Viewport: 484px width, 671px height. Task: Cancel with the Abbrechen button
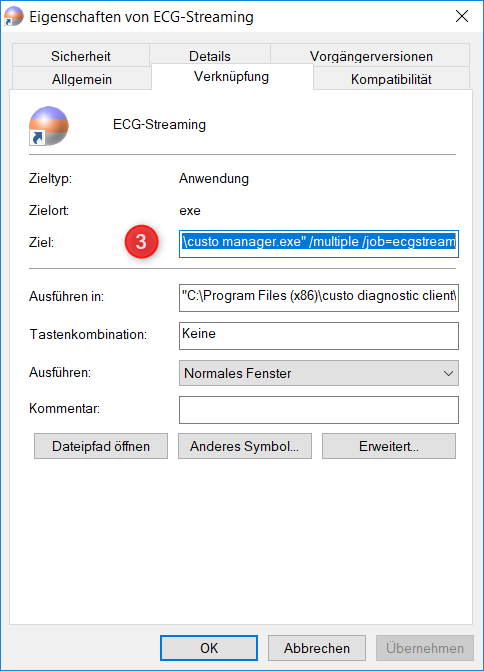pyautogui.click(x=317, y=648)
